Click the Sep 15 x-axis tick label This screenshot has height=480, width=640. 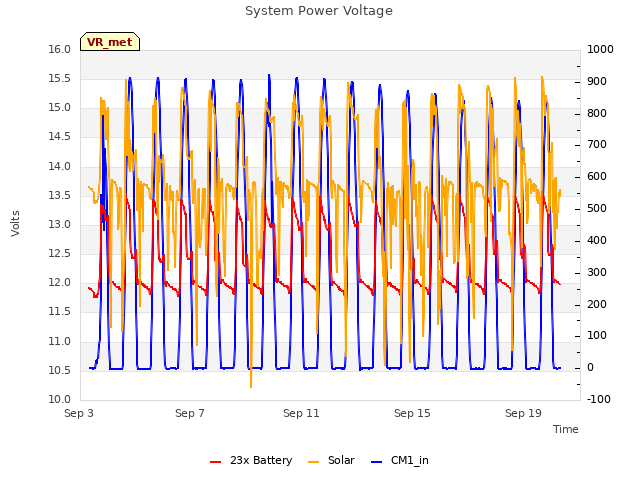click(x=412, y=413)
